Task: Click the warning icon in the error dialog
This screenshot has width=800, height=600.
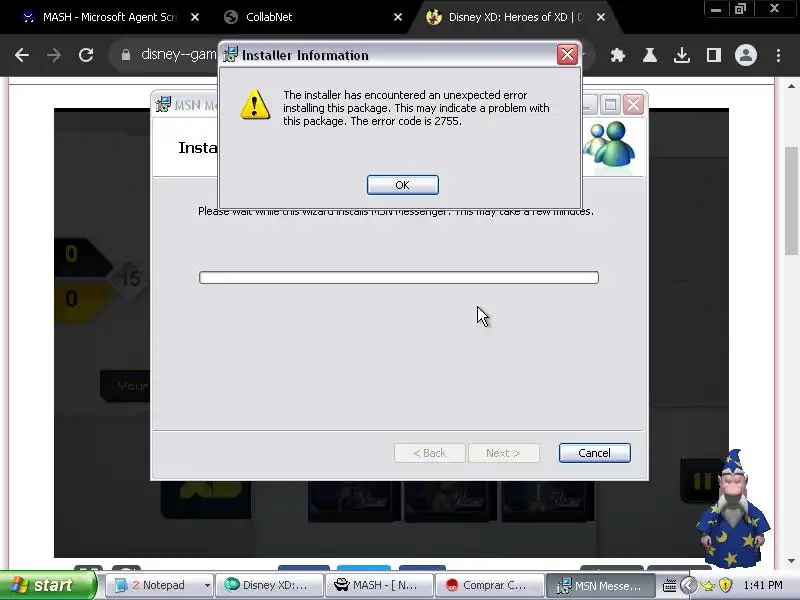Action: (255, 105)
